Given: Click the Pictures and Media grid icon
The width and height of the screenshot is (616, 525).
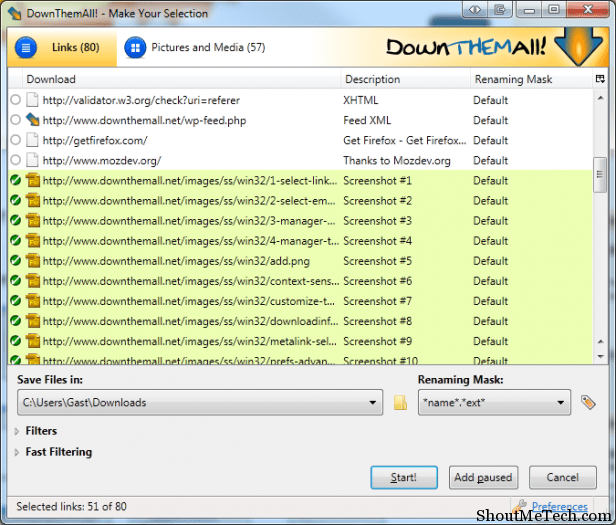Looking at the screenshot, I should pos(135,48).
